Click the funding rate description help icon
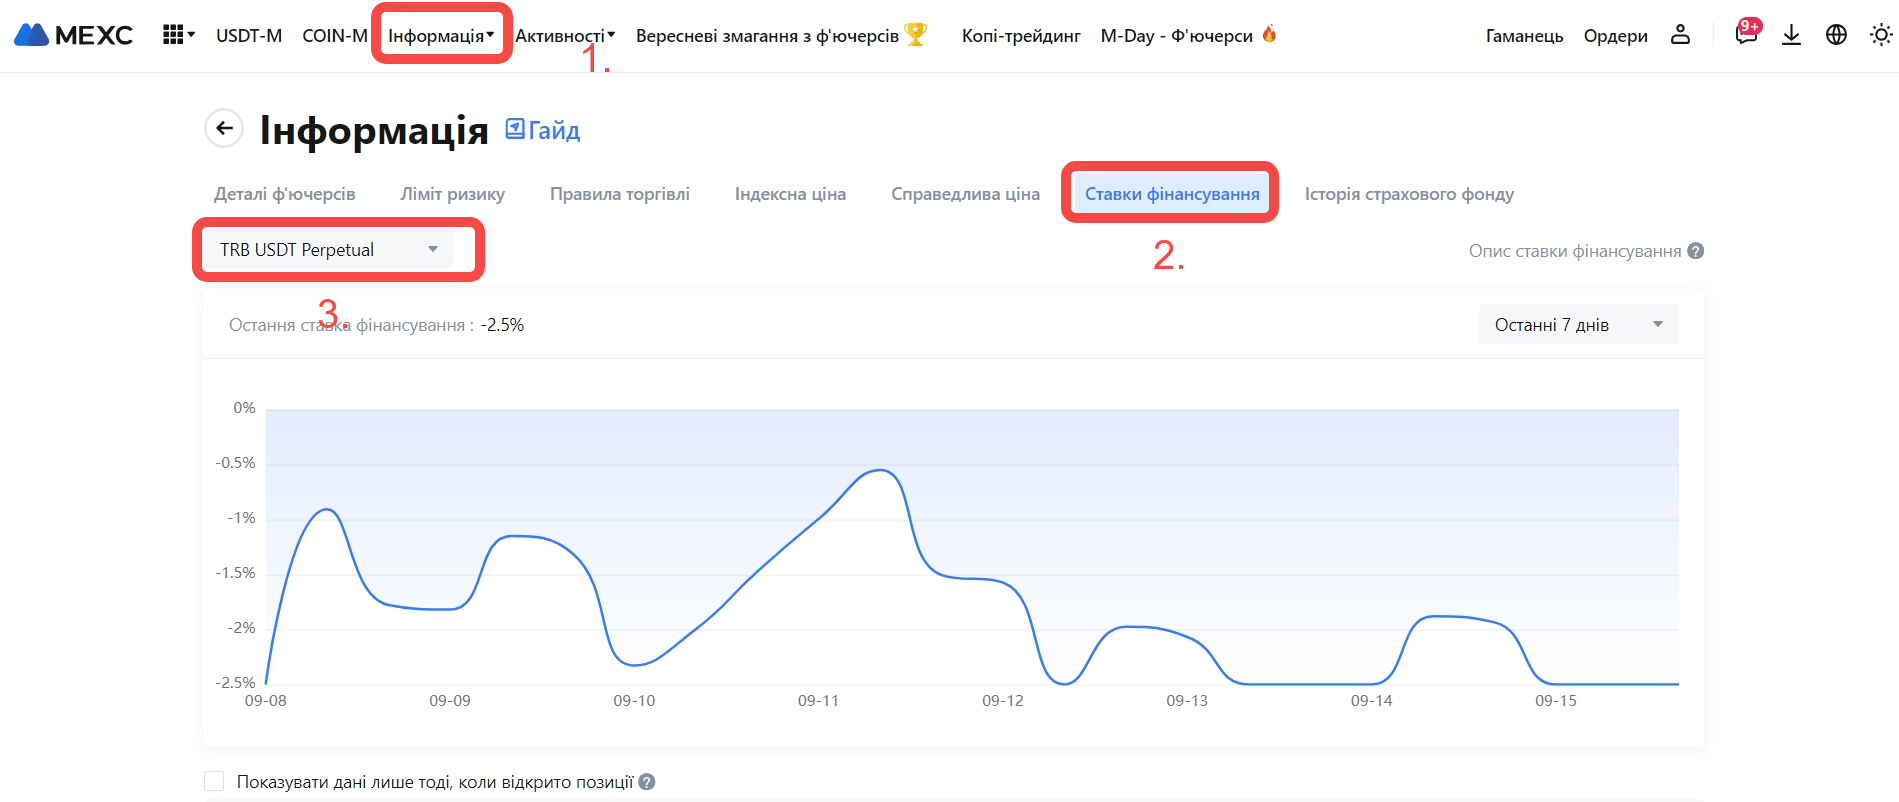 pyautogui.click(x=1696, y=251)
